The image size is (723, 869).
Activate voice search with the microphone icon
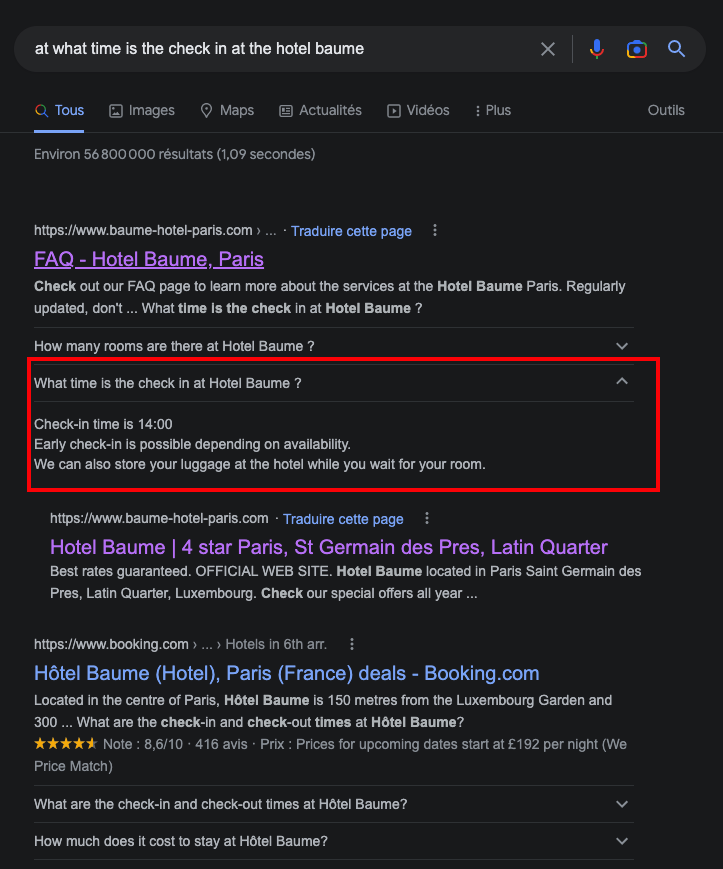click(x=596, y=48)
